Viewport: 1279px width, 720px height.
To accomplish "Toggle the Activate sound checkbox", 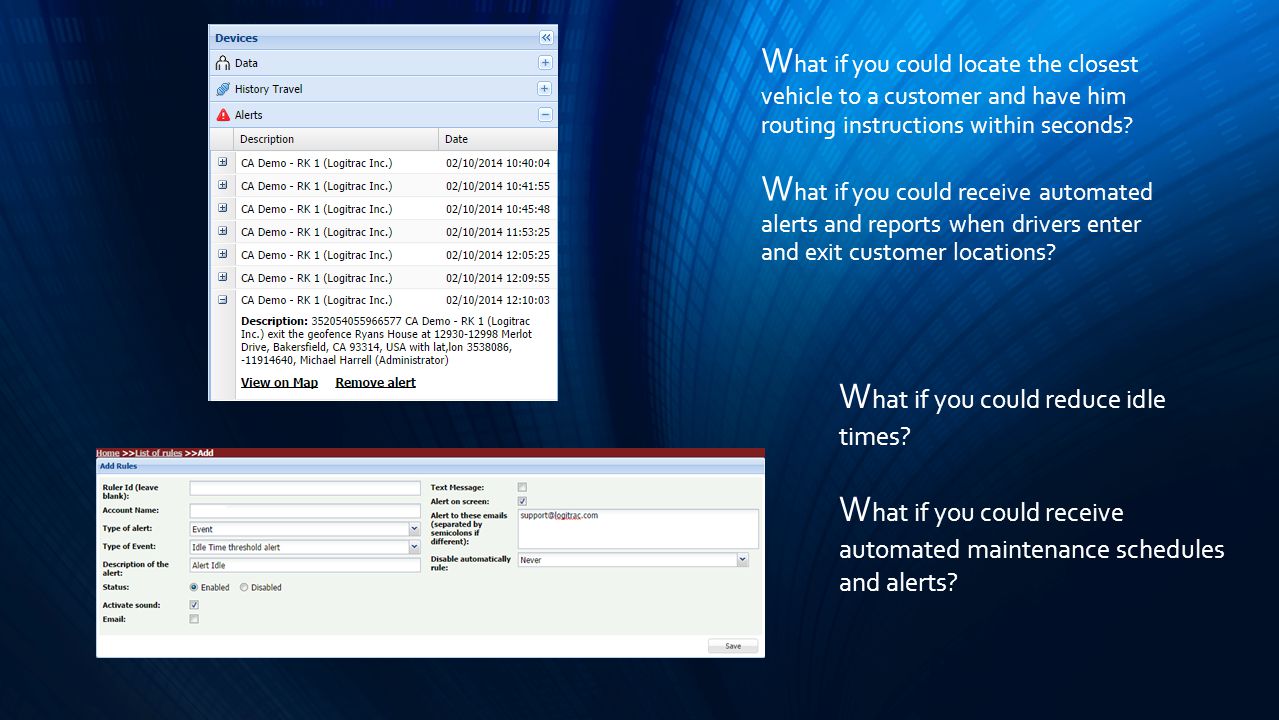I will (x=194, y=605).
